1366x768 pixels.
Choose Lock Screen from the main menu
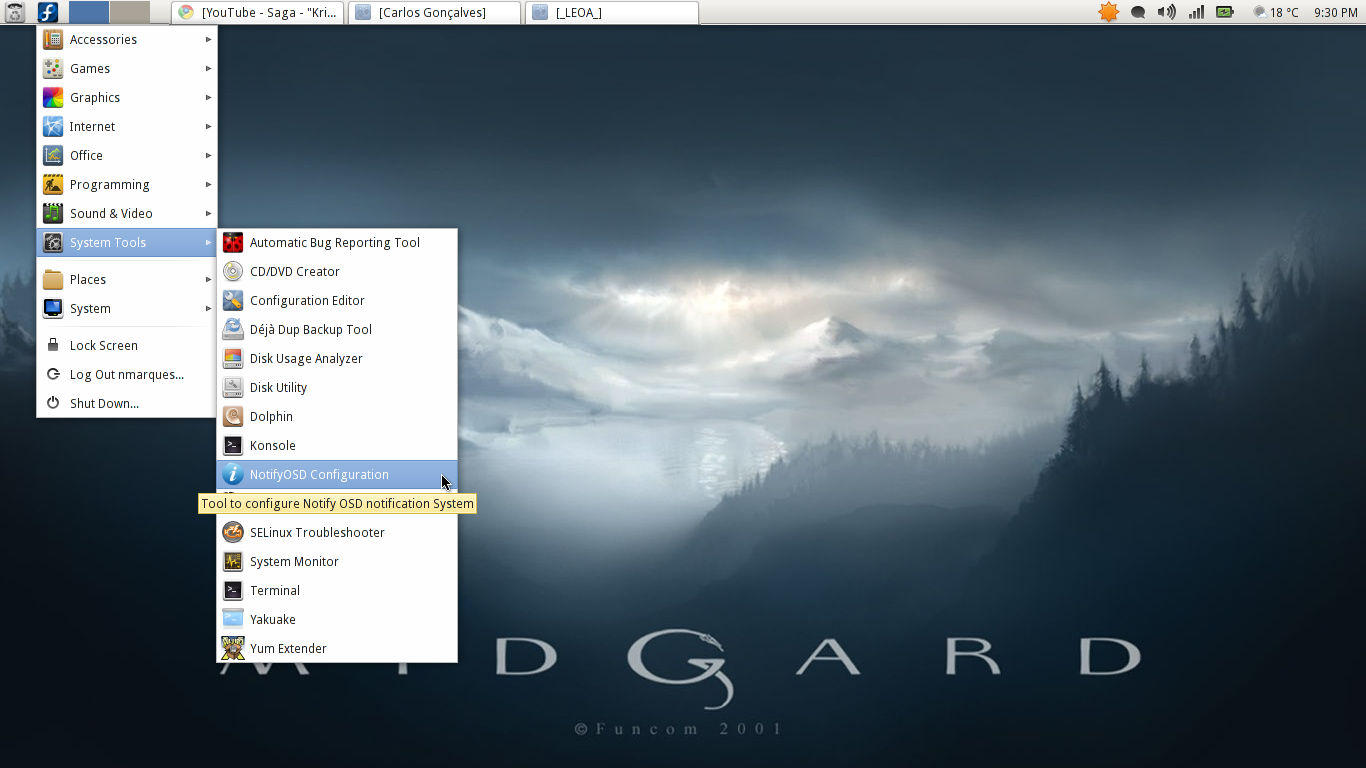[x=127, y=346]
